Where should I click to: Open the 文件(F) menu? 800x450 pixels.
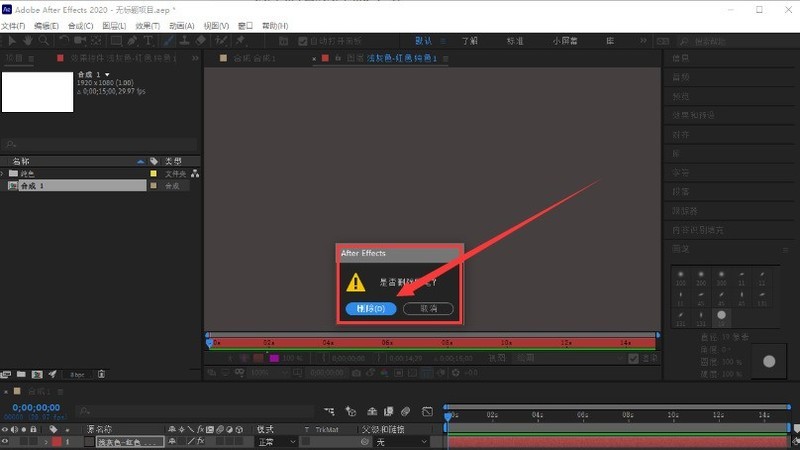pyautogui.click(x=14, y=25)
